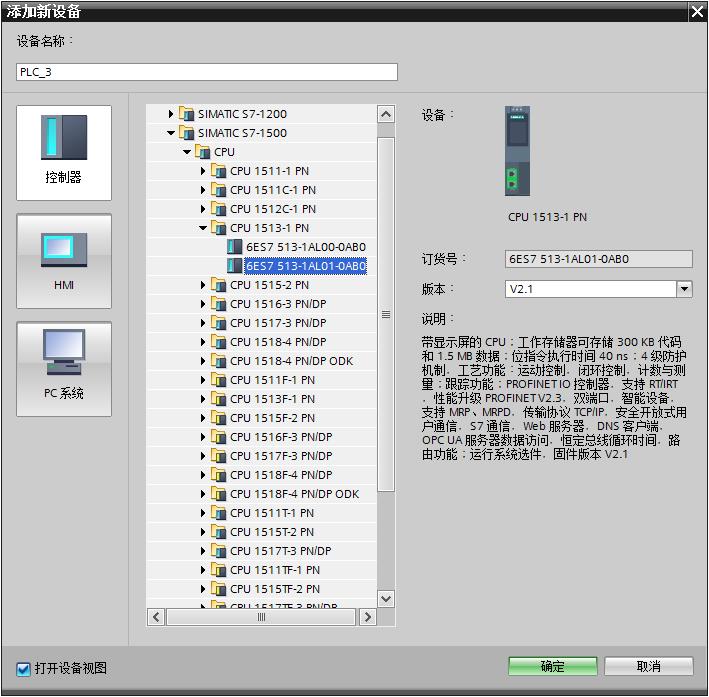The width and height of the screenshot is (709, 697).
Task: Click the horizontal scroll right arrow
Action: click(x=367, y=617)
